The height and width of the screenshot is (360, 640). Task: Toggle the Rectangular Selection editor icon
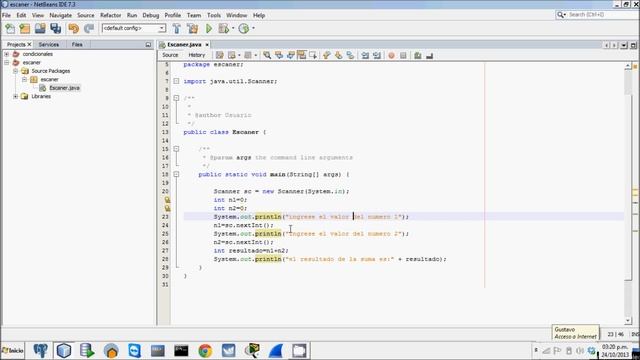tap(313, 55)
